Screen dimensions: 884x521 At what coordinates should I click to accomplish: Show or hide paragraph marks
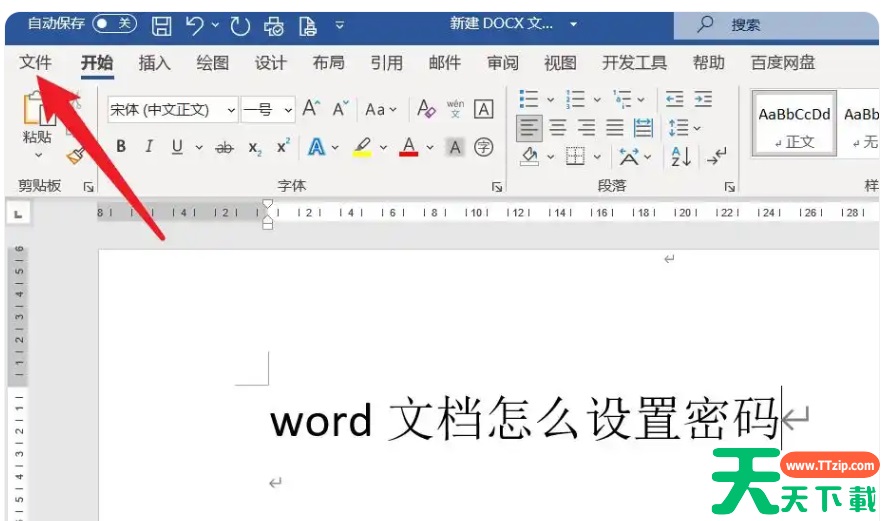coord(716,156)
